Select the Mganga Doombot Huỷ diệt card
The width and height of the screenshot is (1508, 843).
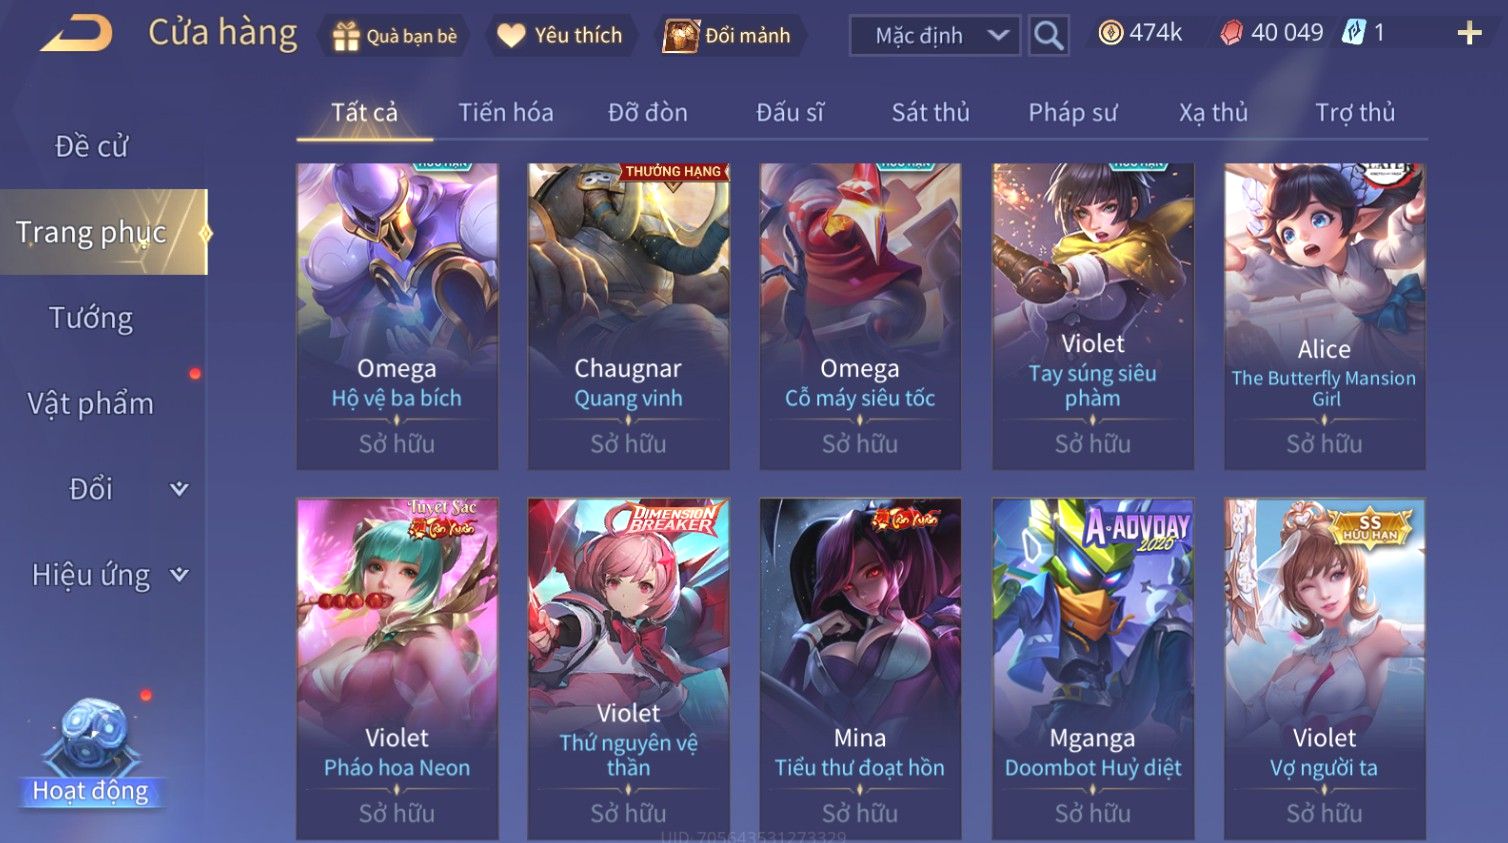pyautogui.click(x=1093, y=668)
